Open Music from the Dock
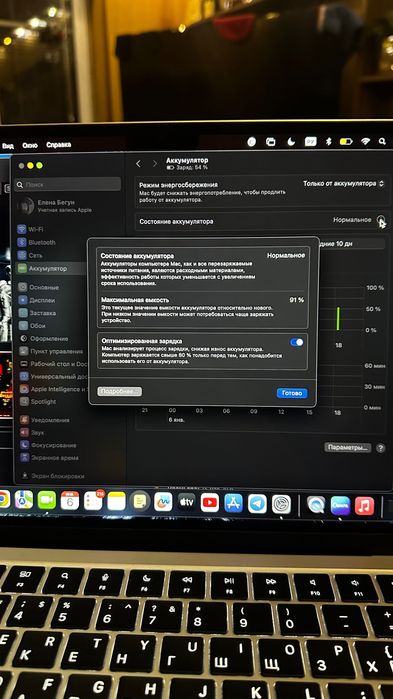393x699 pixels. (364, 506)
